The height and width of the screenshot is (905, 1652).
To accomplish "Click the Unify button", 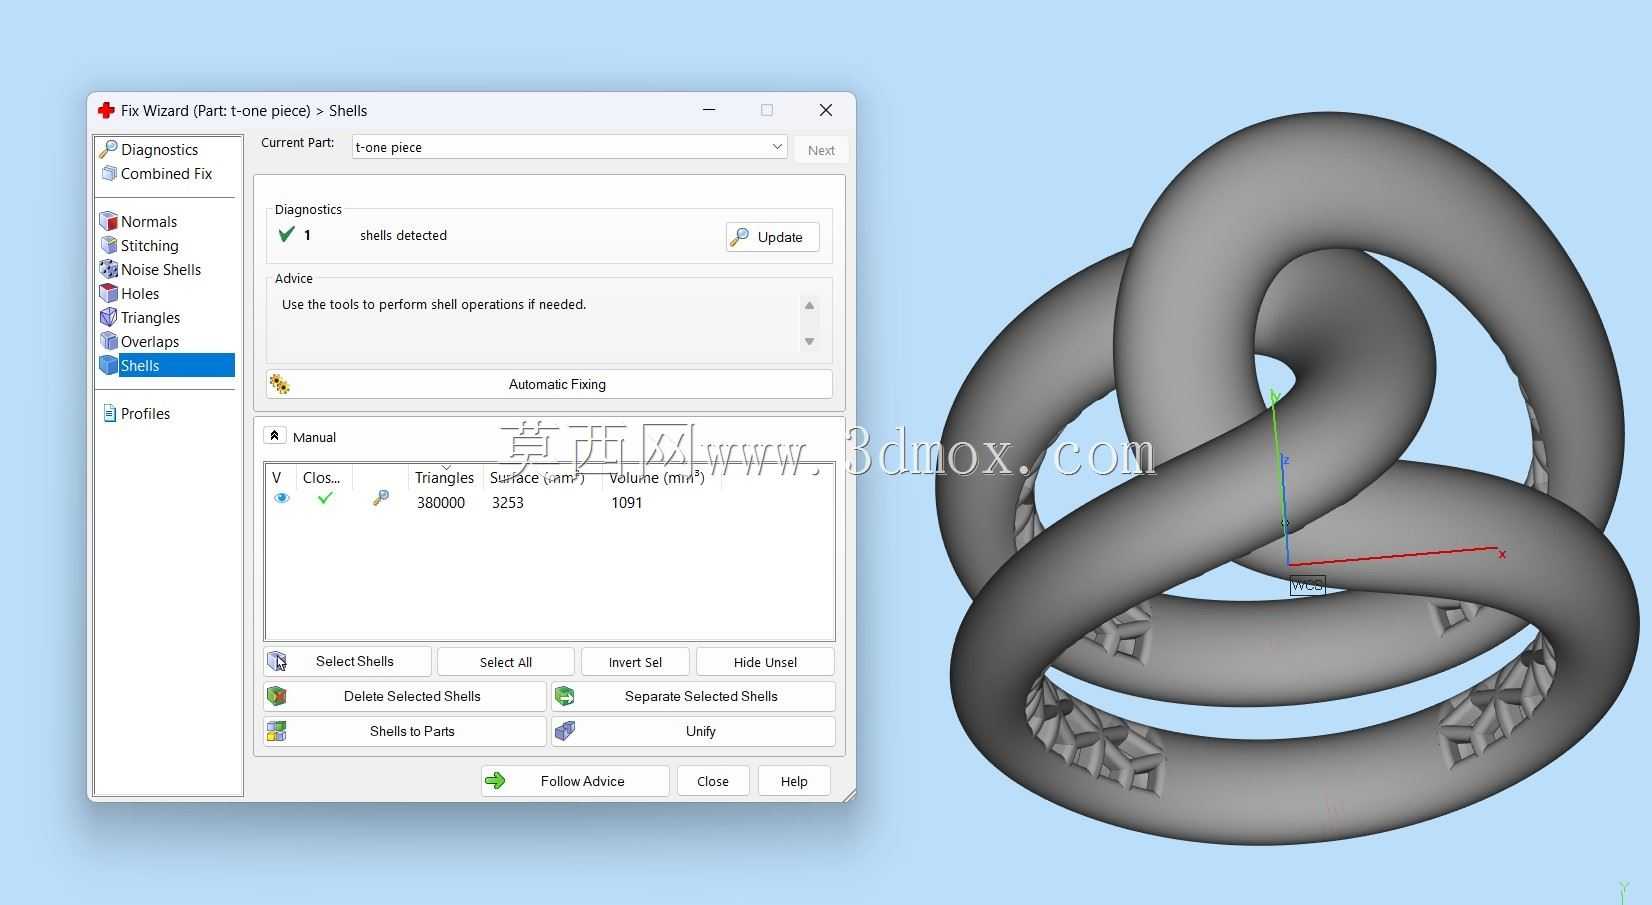I will coord(693,731).
